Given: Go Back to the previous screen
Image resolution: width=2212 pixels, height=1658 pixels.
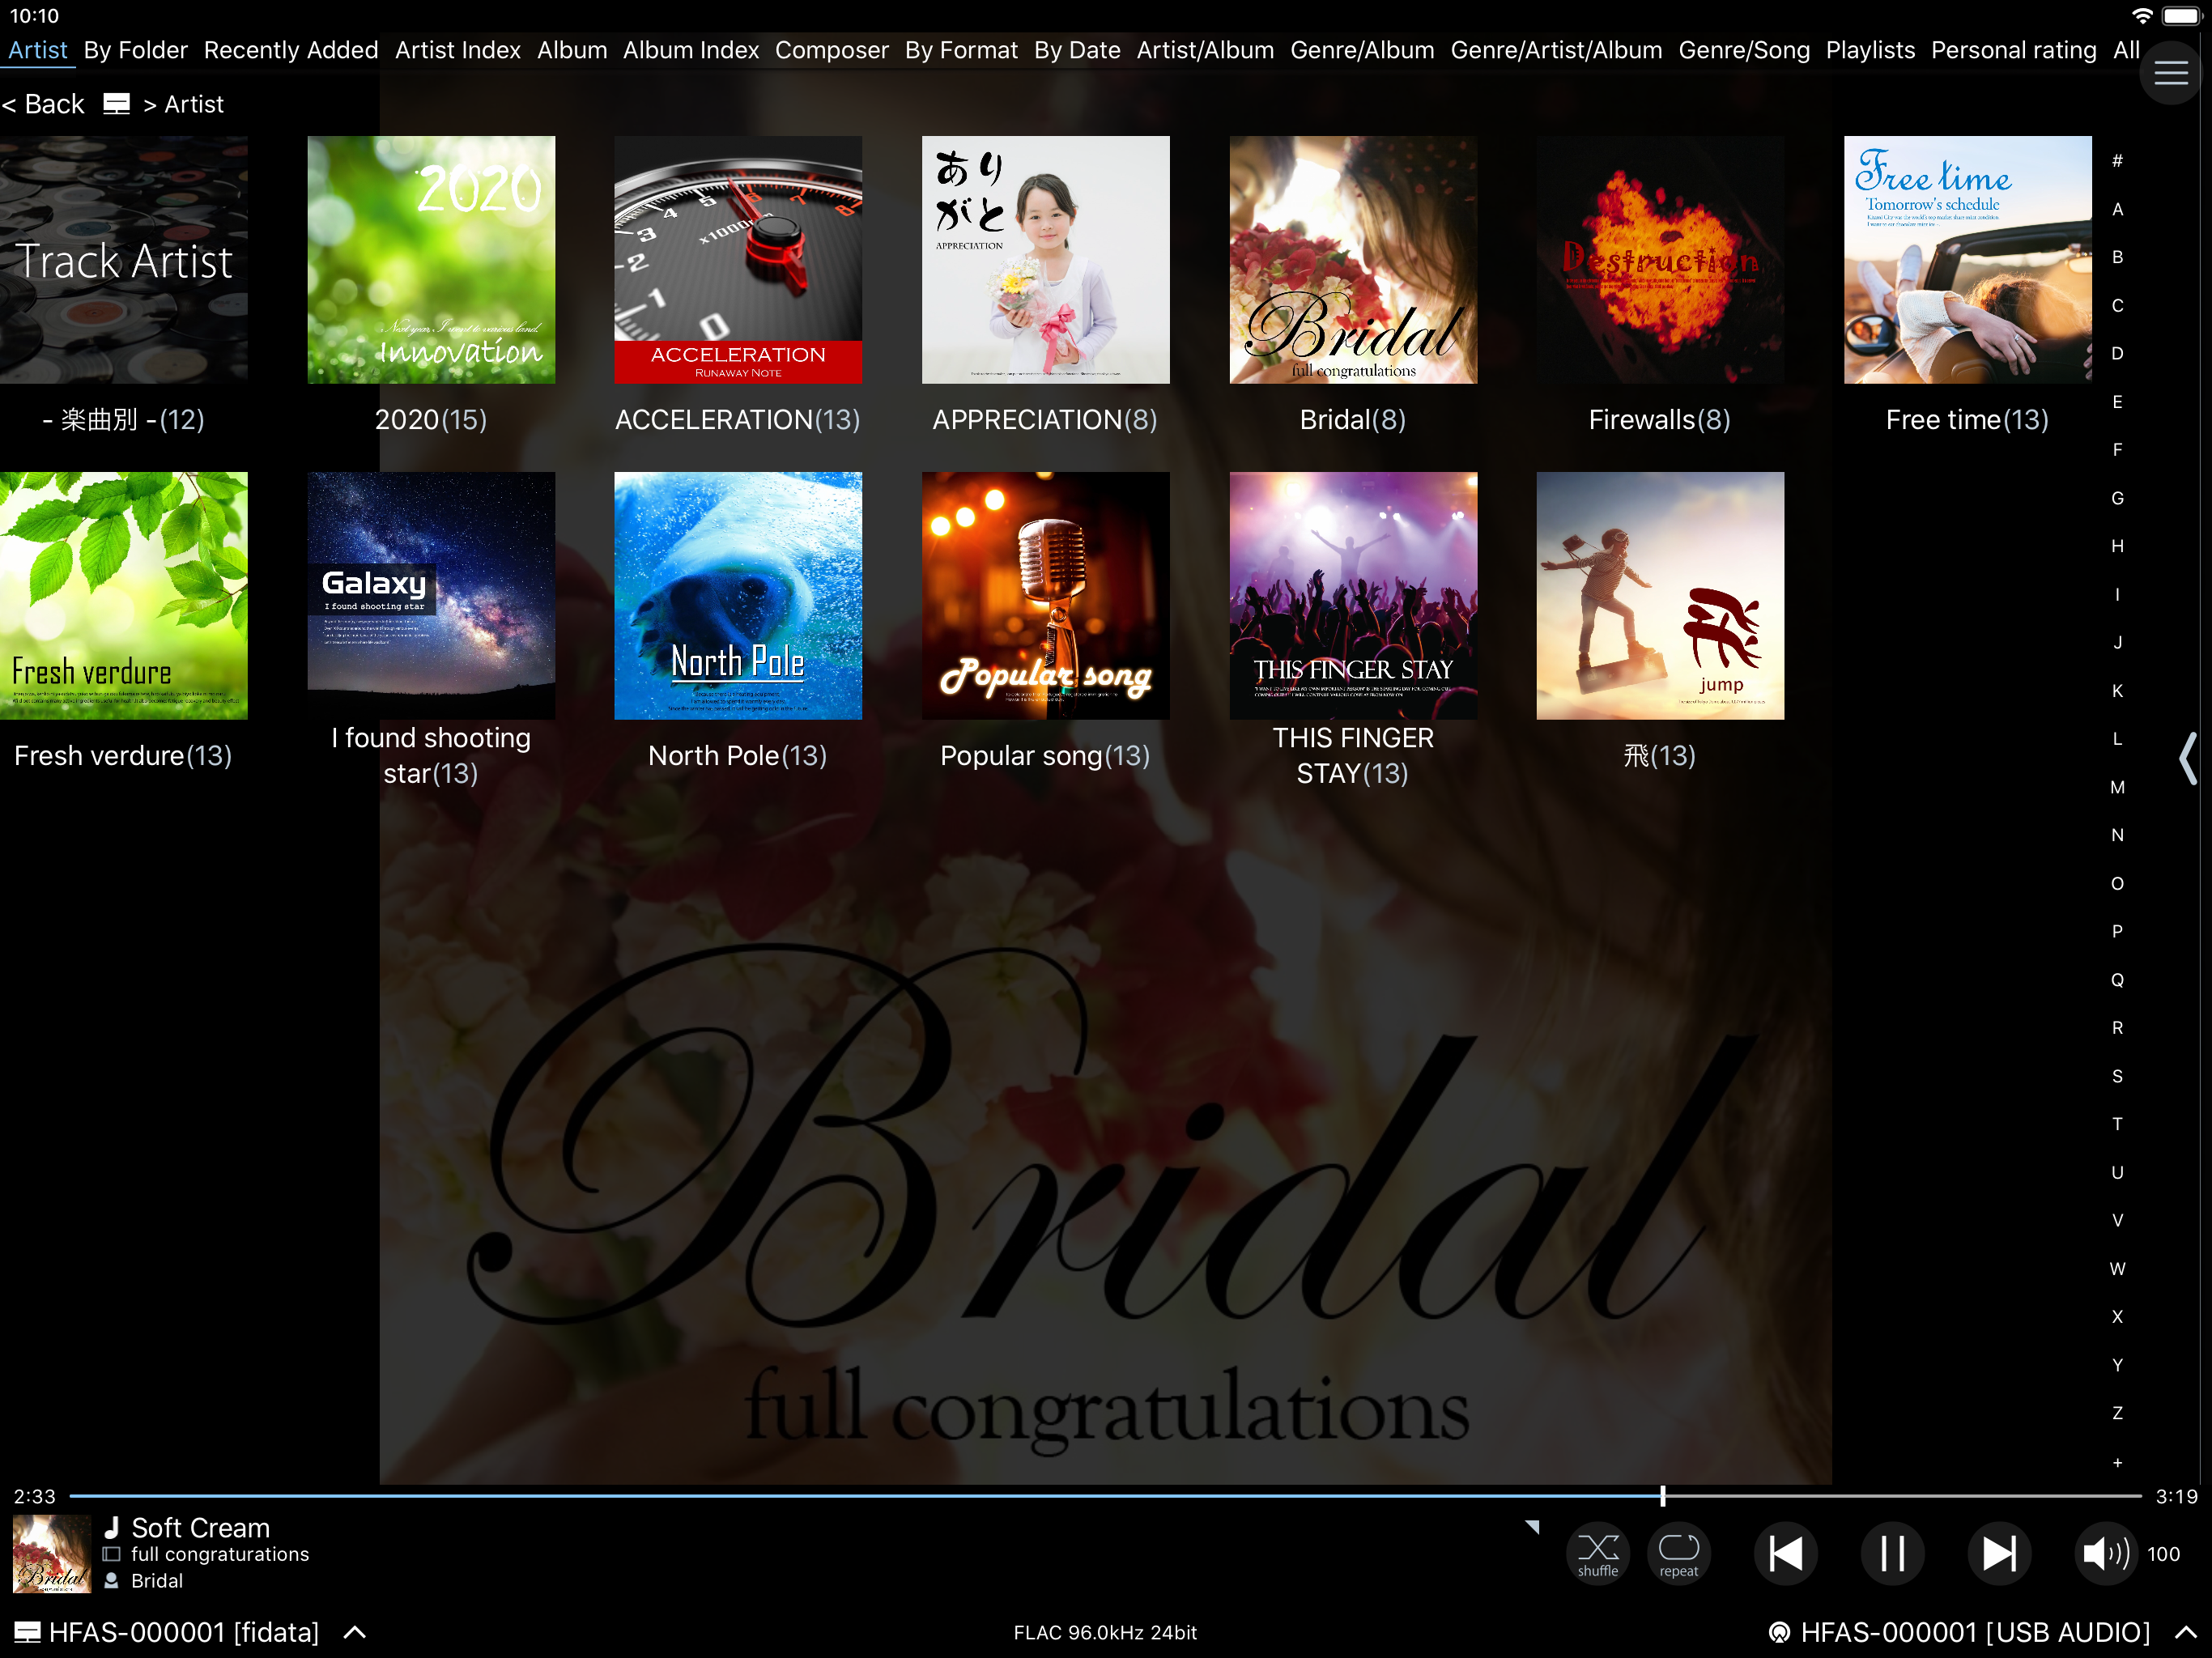Looking at the screenshot, I should [44, 104].
